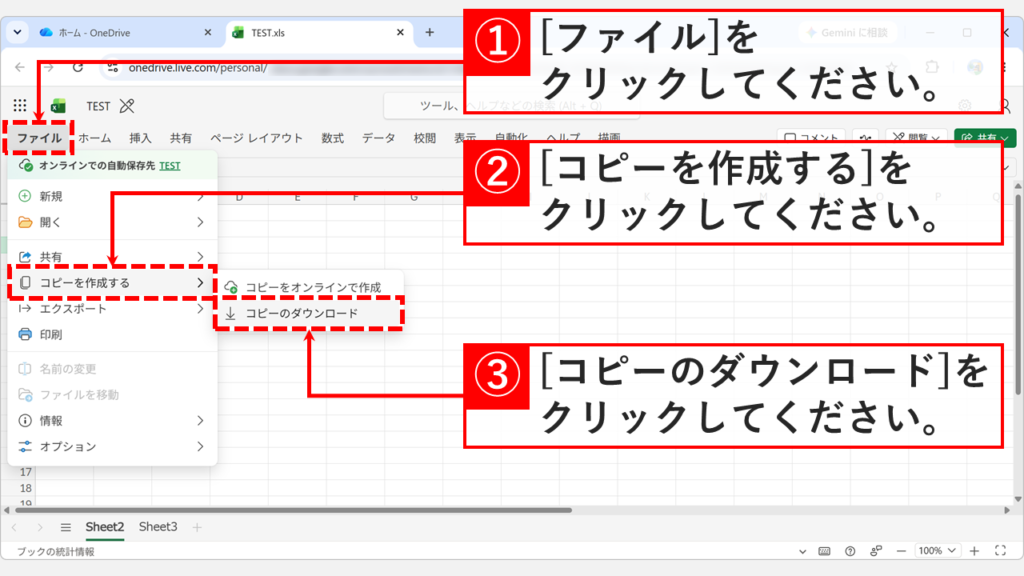Viewport: 1024px width, 576px height.
Task: Expand the コピーを作成する submenu chevron
Action: click(200, 283)
